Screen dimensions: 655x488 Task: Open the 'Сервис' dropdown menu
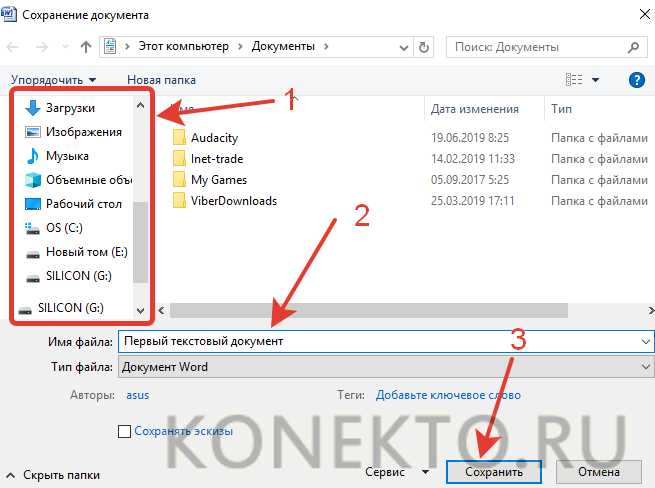pos(397,472)
